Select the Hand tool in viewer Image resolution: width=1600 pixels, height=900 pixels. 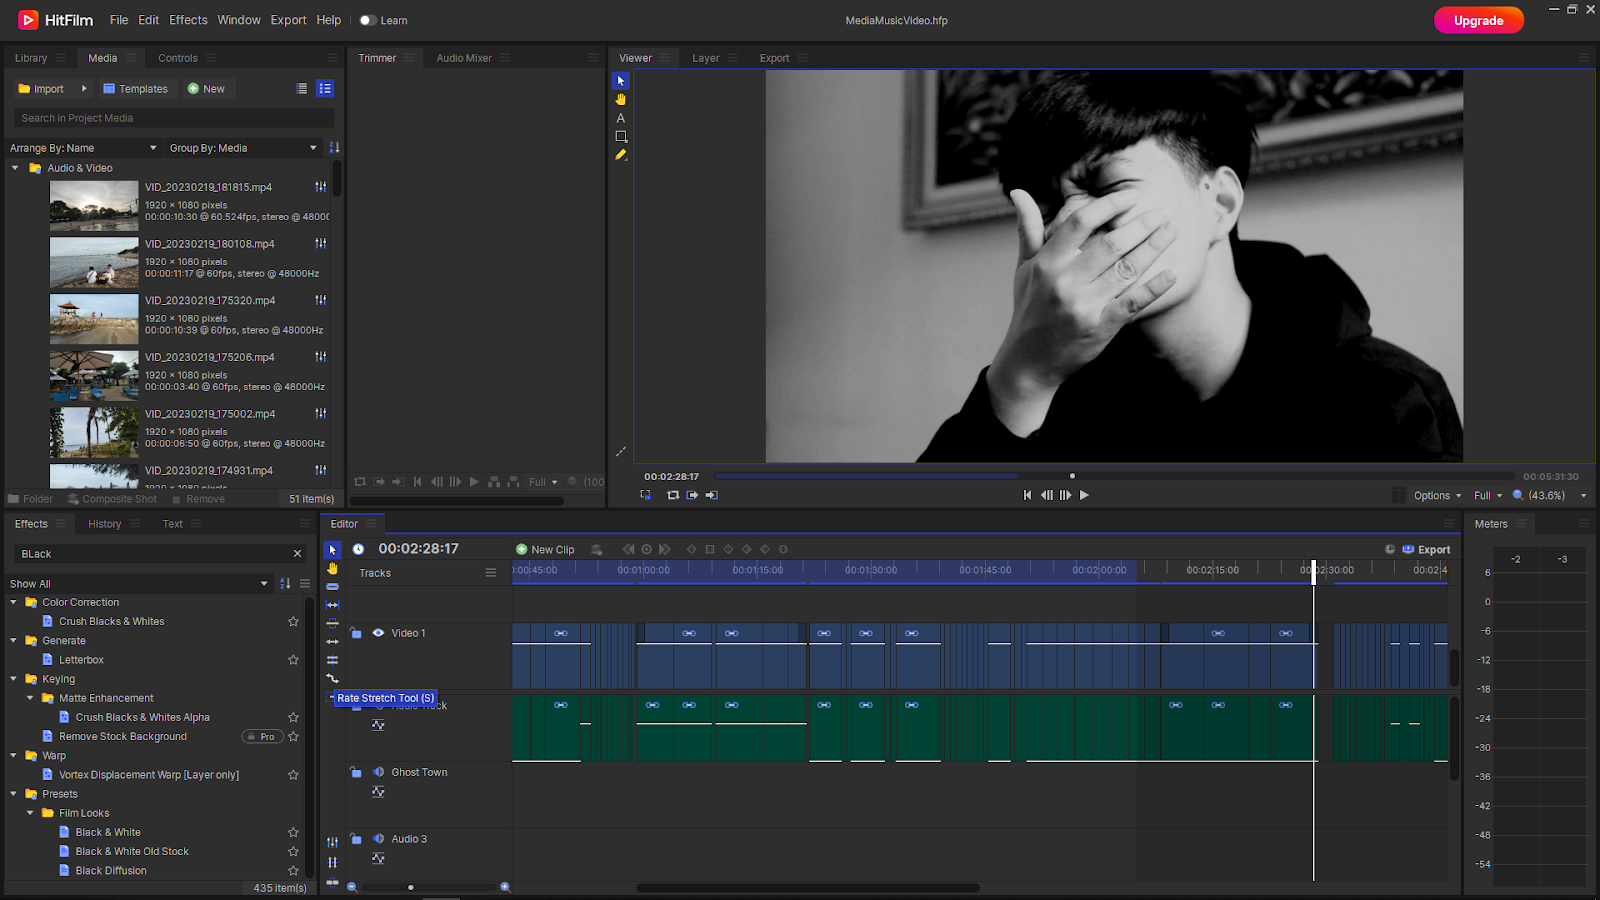pos(621,99)
